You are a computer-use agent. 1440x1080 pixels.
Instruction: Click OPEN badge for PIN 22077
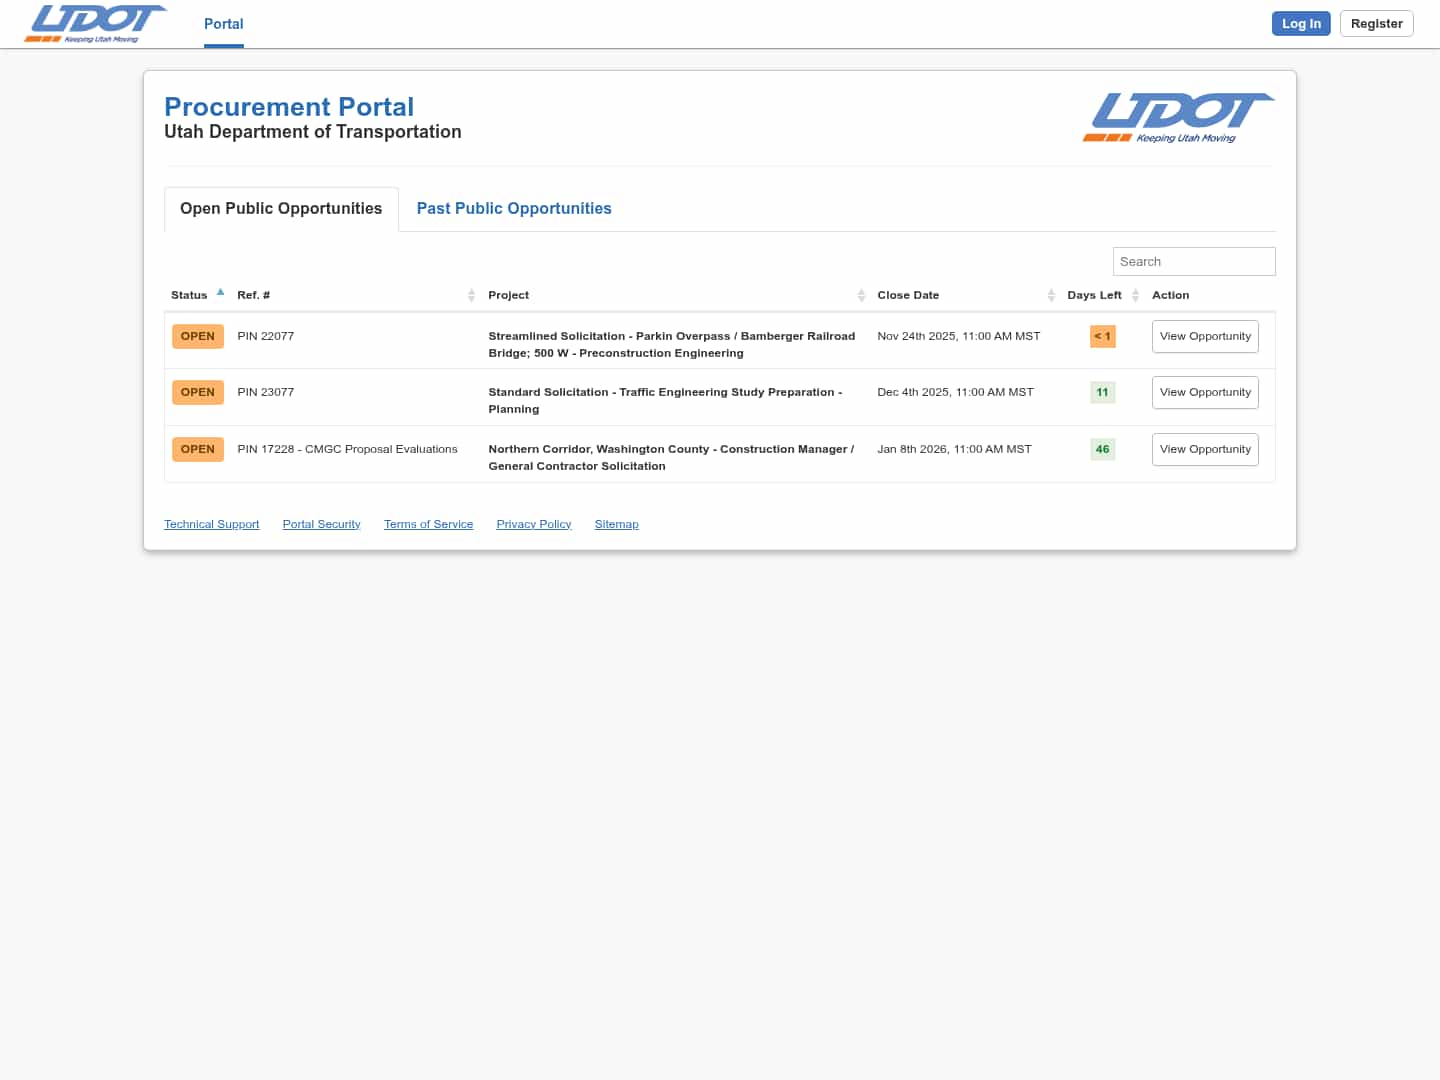198,336
